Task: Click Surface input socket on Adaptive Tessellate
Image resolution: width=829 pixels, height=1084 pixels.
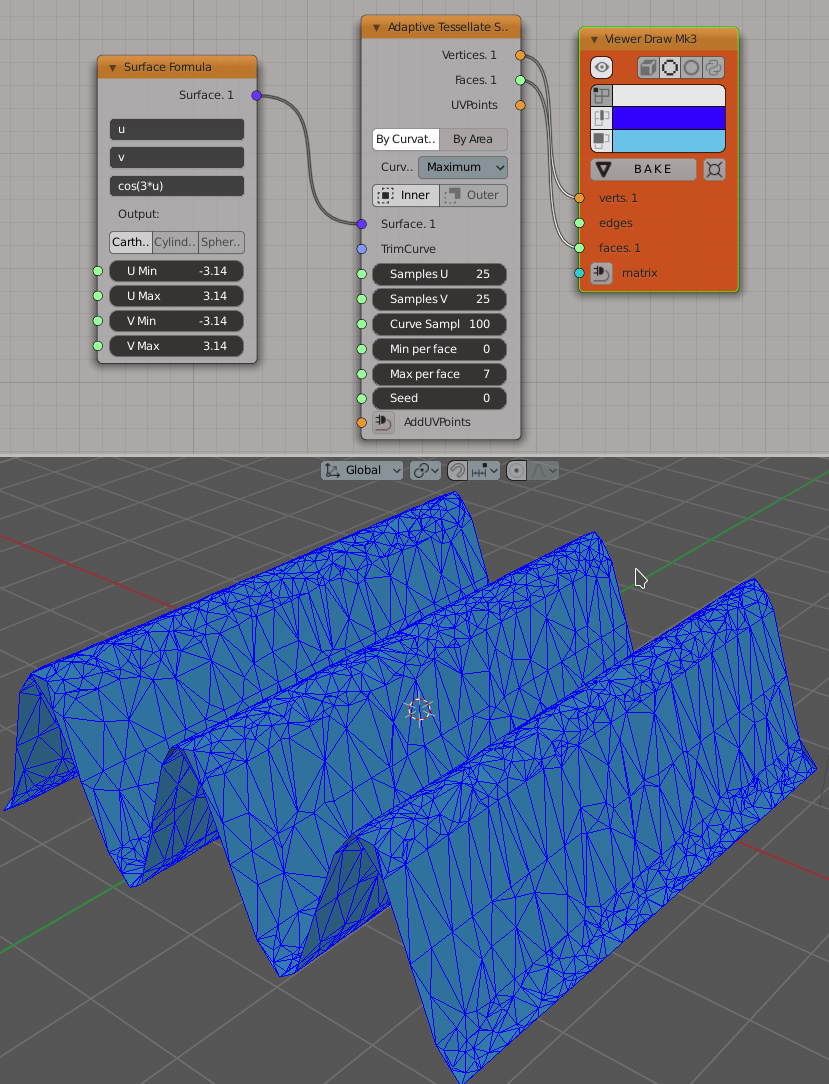Action: pyautogui.click(x=362, y=224)
